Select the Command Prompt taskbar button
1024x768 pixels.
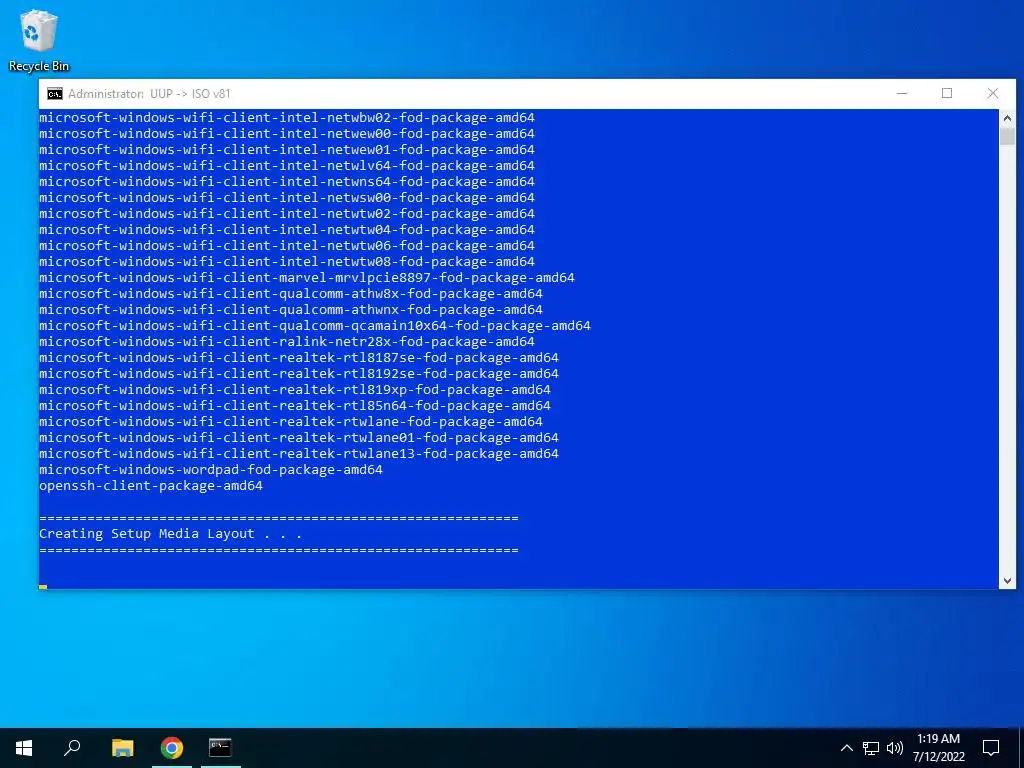point(220,748)
